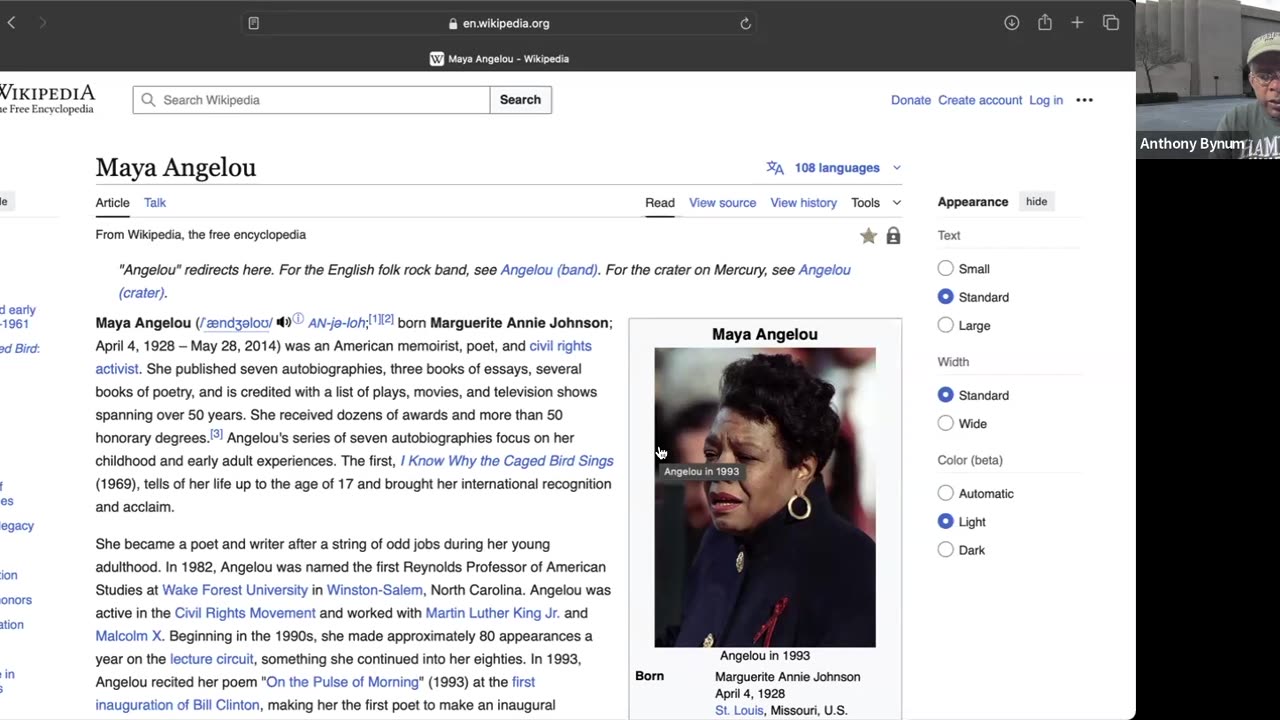Expand the 108 languages dropdown

point(836,168)
